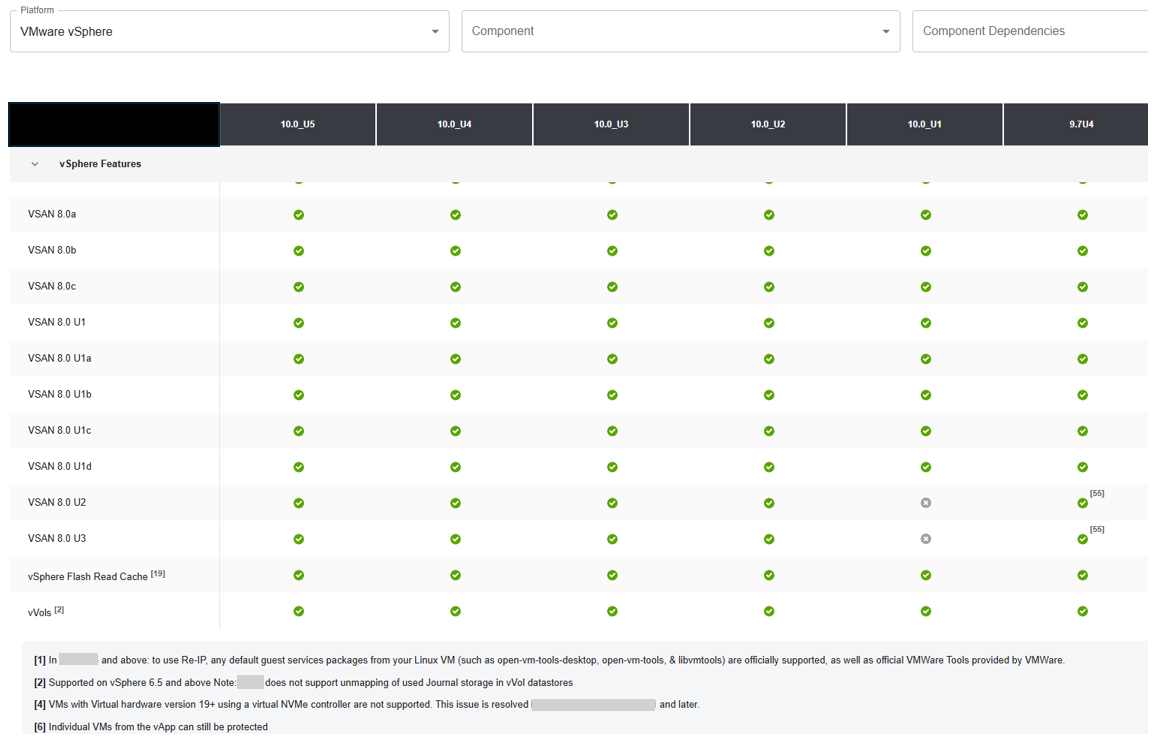The image size is (1160, 736).
Task: Click the VSAN 8.0c checkmark under 10.0_U2
Action: coord(769,287)
